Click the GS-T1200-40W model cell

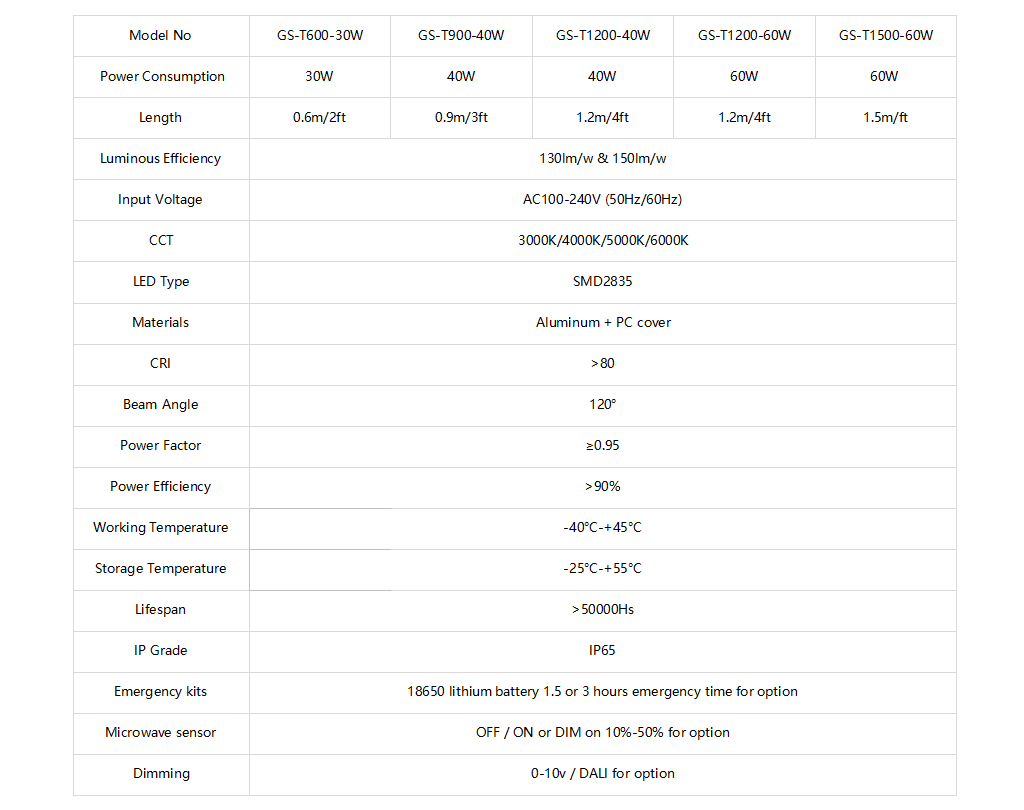(x=603, y=35)
